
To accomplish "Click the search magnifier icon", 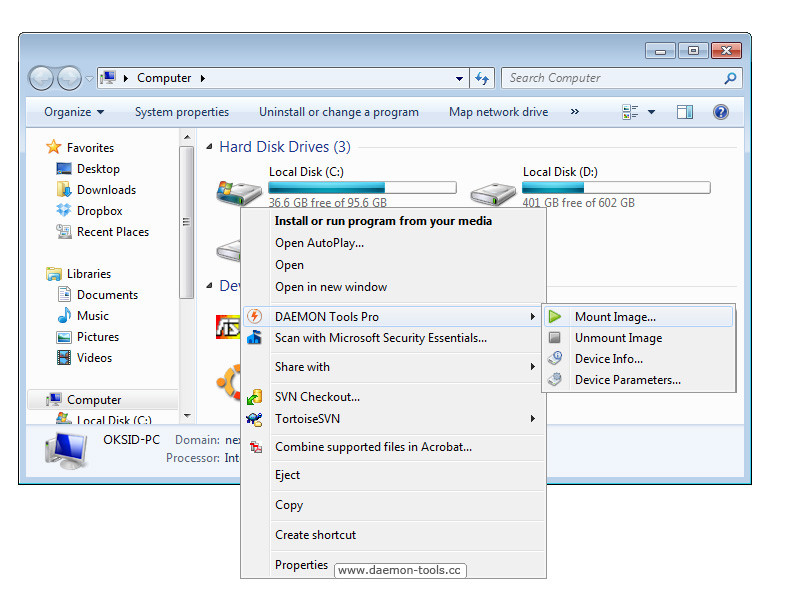I will point(730,78).
